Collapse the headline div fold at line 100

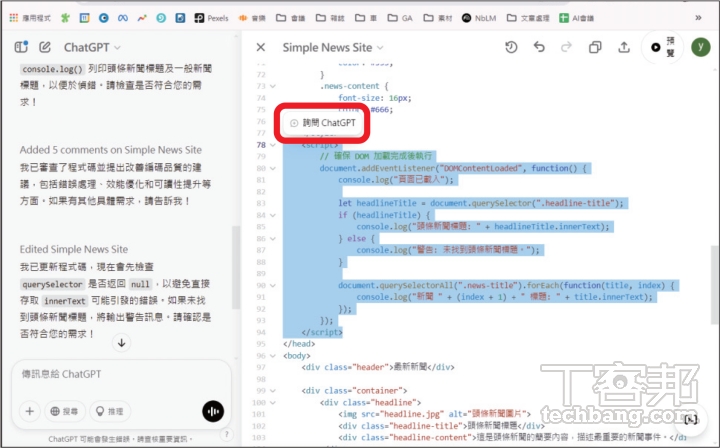pos(273,403)
